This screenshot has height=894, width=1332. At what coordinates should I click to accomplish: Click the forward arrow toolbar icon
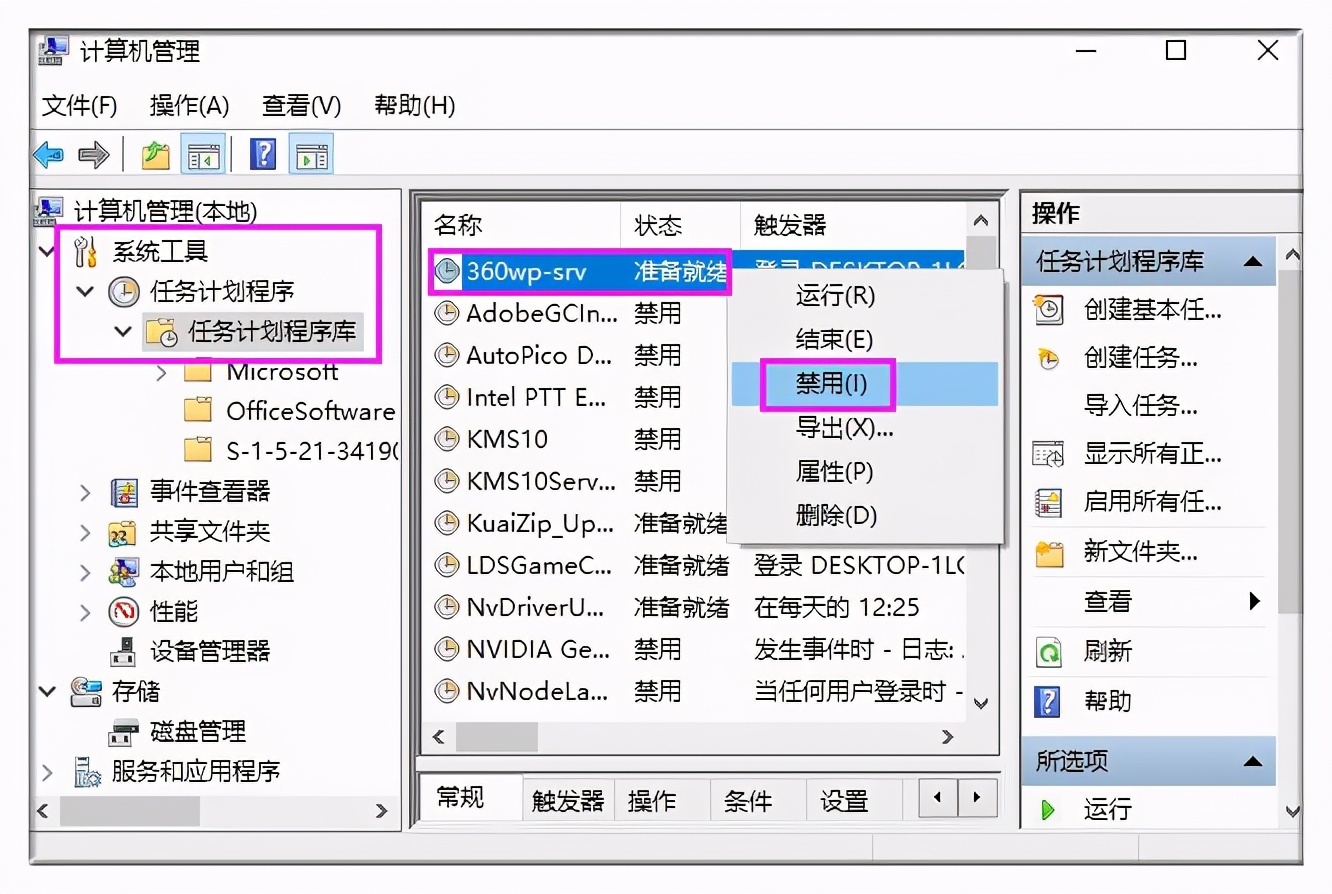[93, 155]
